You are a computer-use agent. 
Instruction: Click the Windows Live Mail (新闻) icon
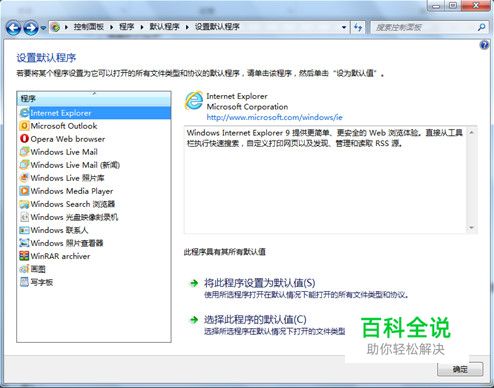pos(24,165)
